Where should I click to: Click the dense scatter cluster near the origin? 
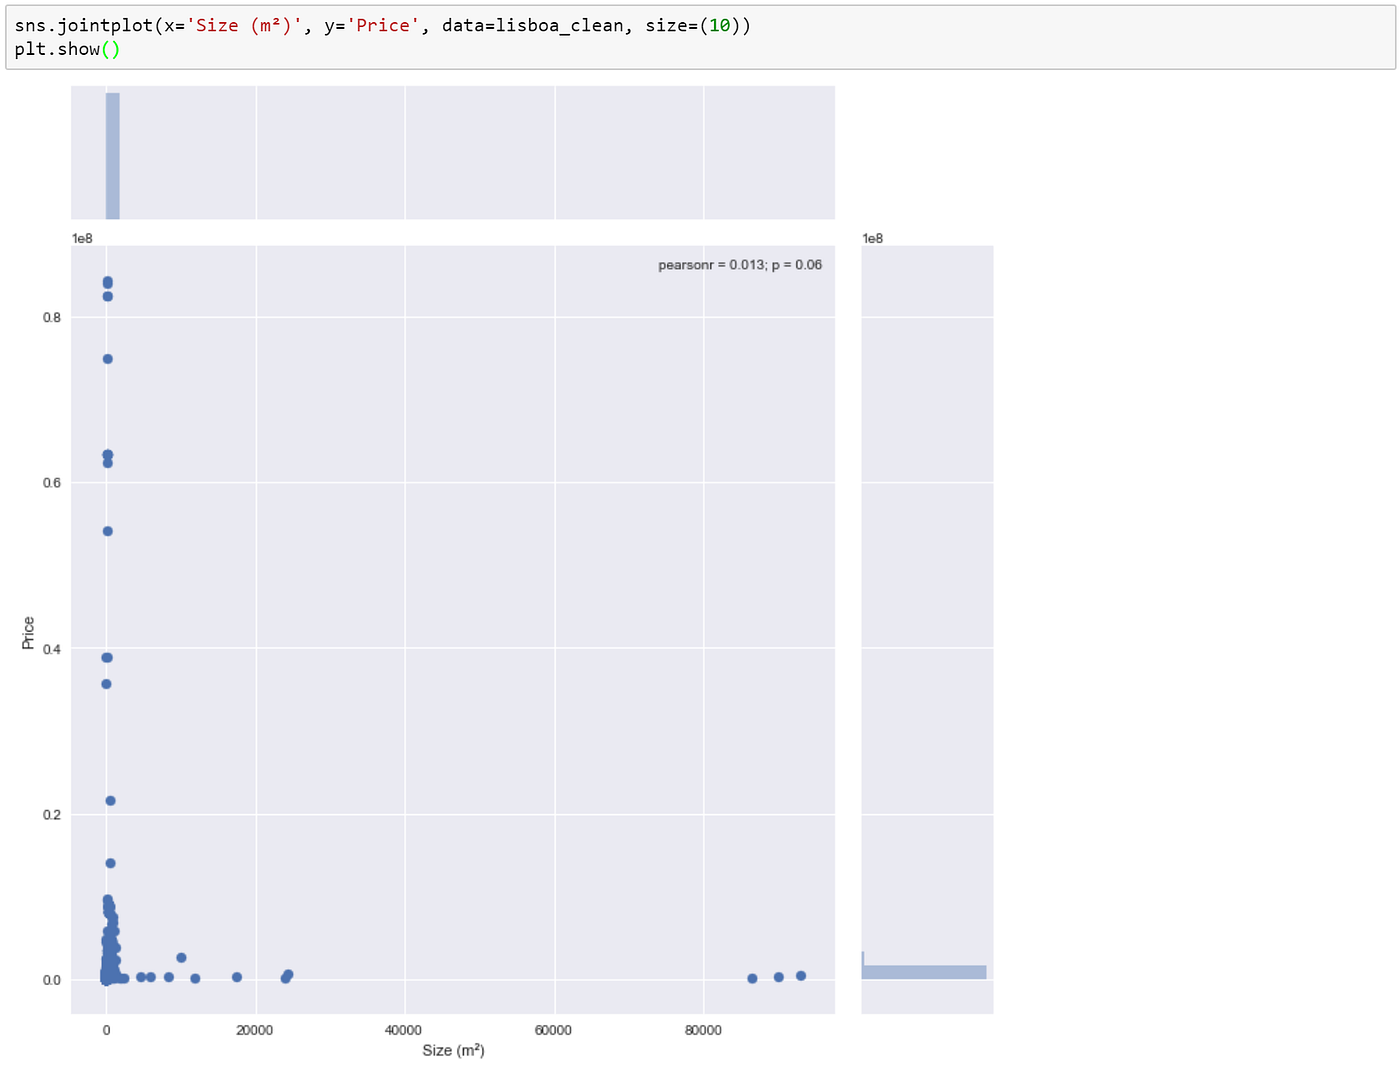[107, 960]
